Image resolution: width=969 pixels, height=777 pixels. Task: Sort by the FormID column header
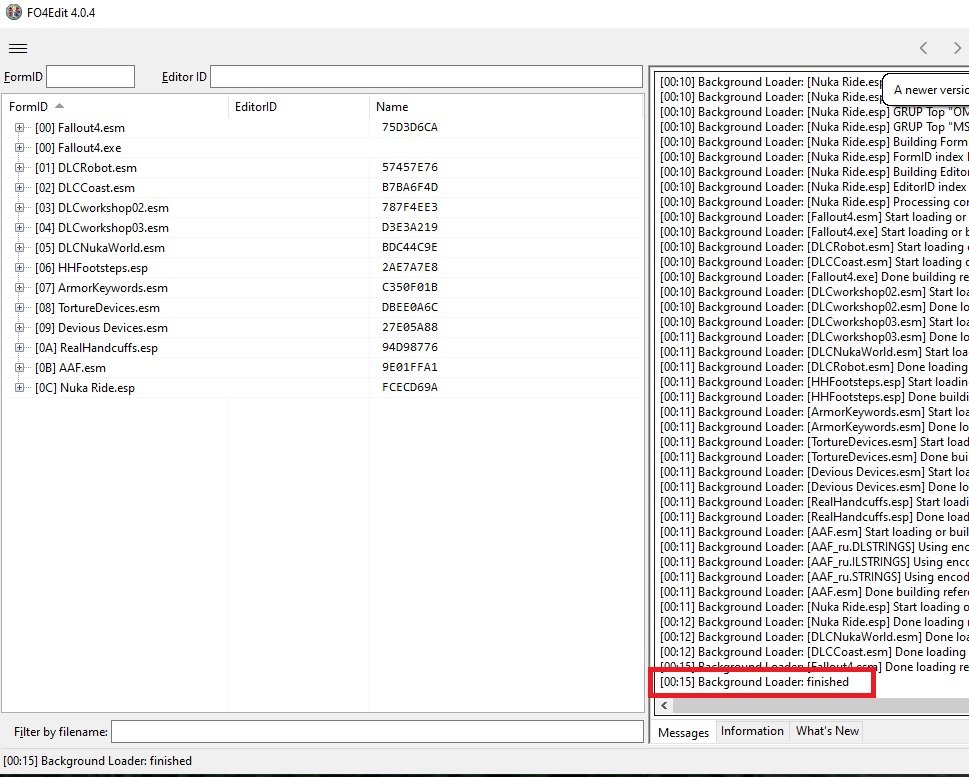click(28, 107)
